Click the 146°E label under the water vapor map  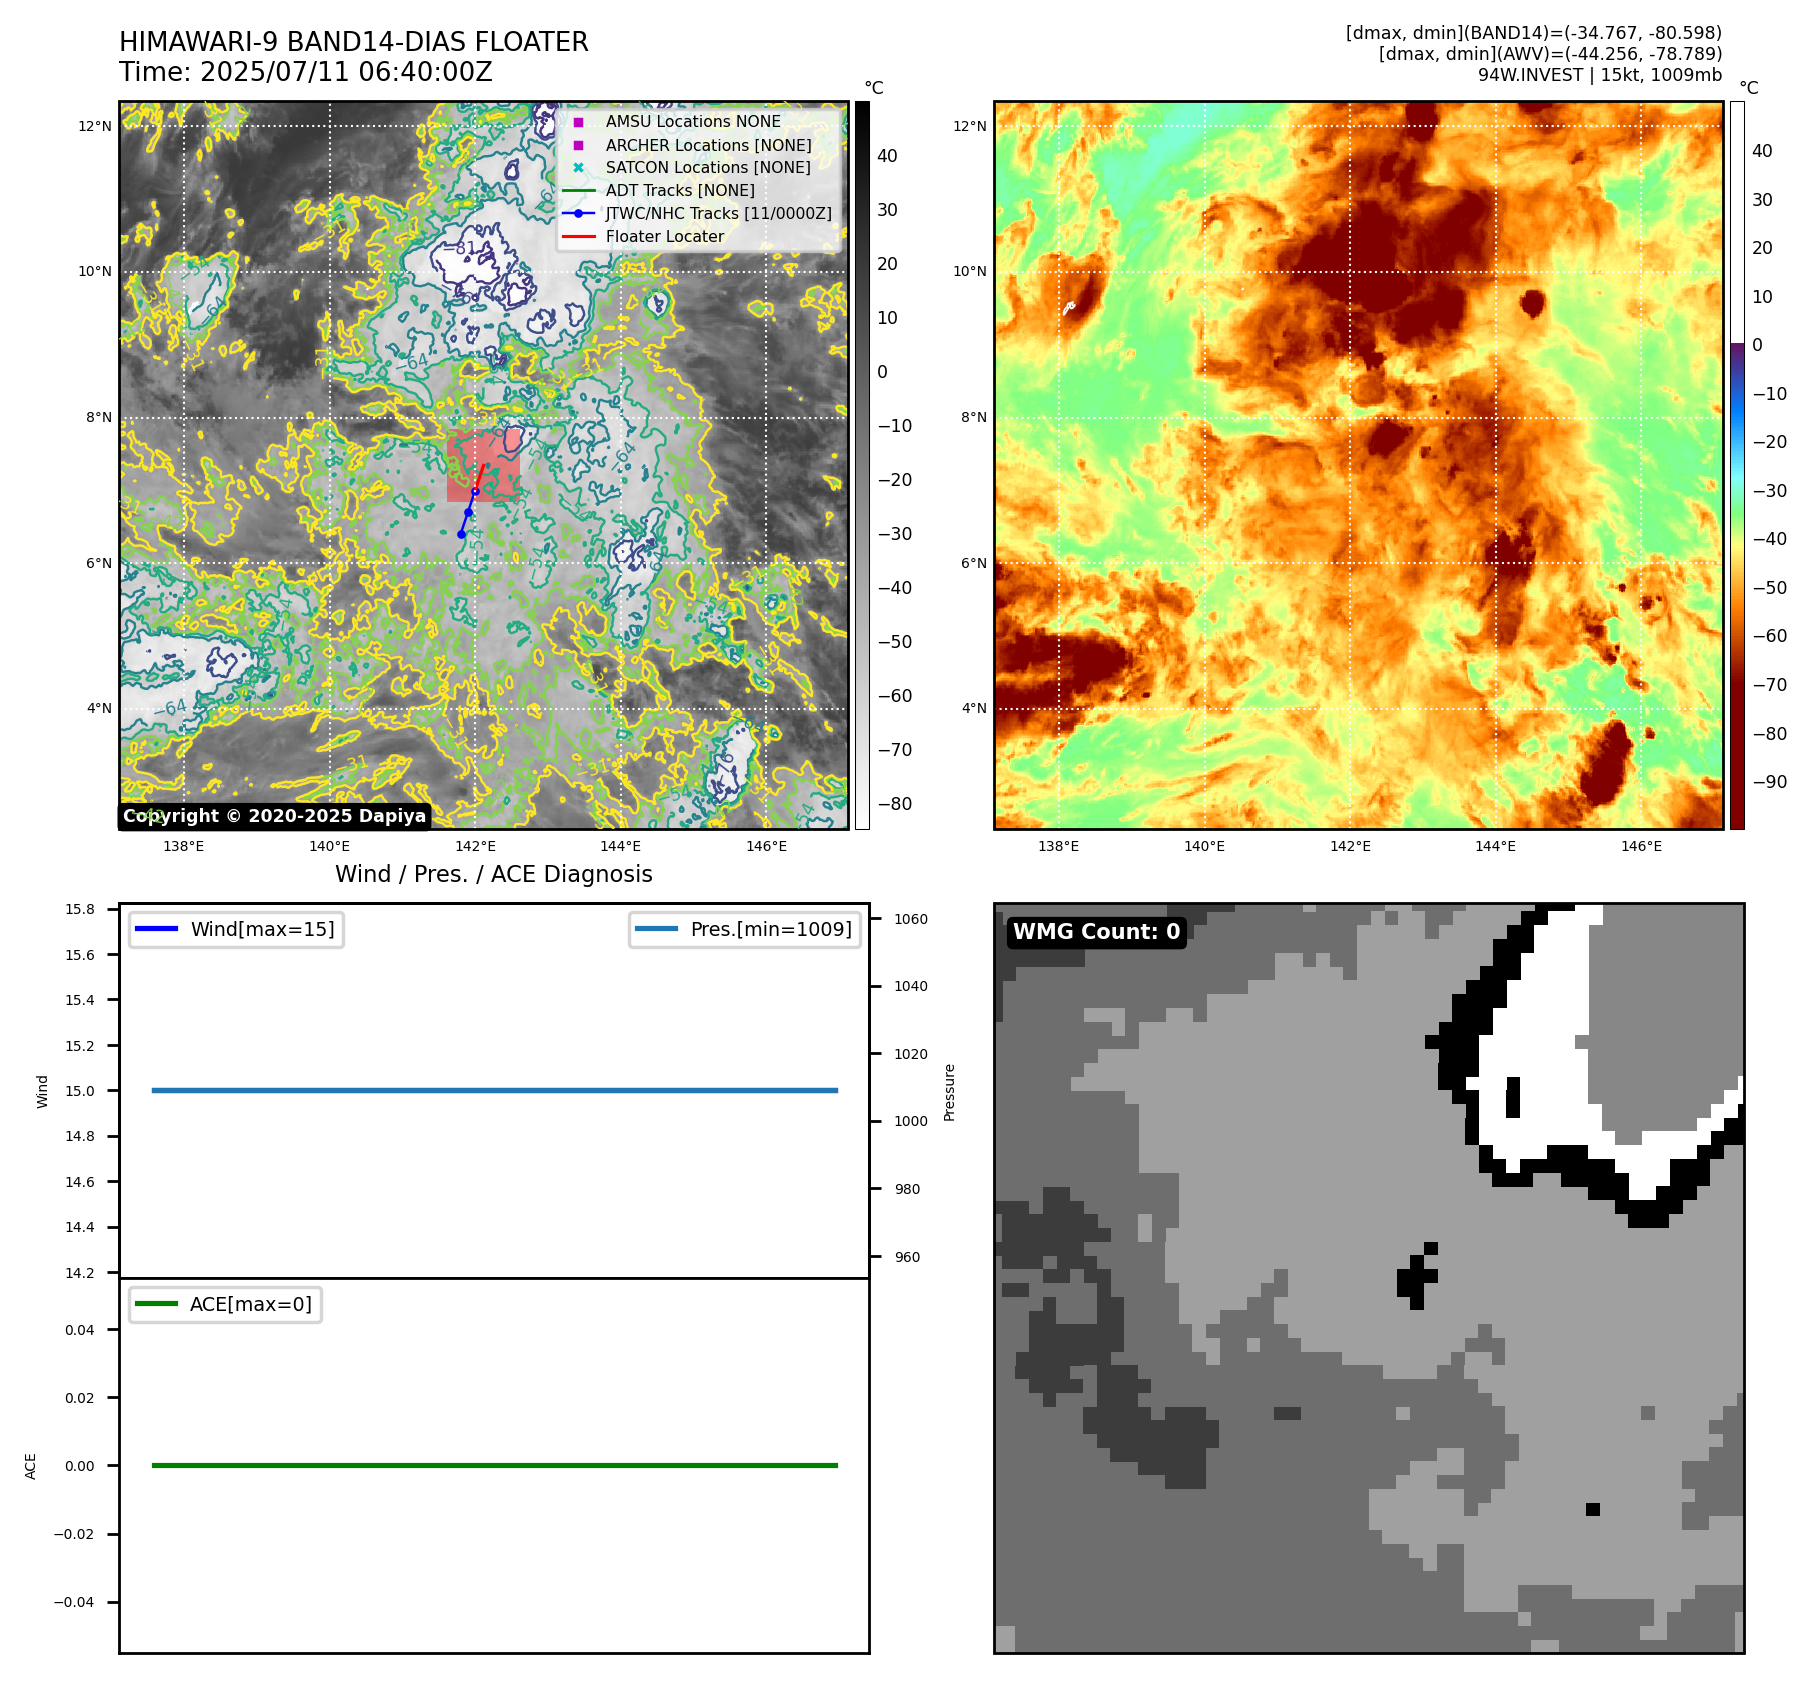1641,846
